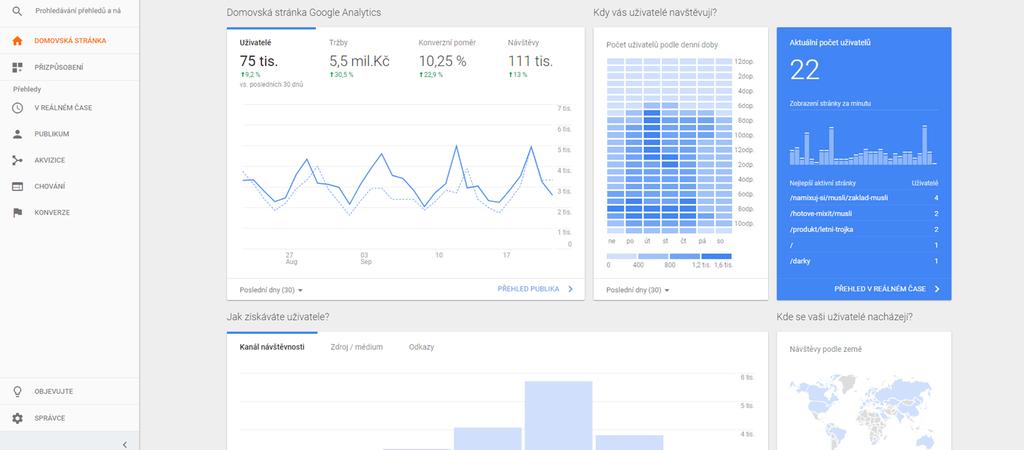Viewport: 1024px width, 450px height.
Task: Open Poslední dny (30) dropdown under users chart
Action: [x=271, y=290]
